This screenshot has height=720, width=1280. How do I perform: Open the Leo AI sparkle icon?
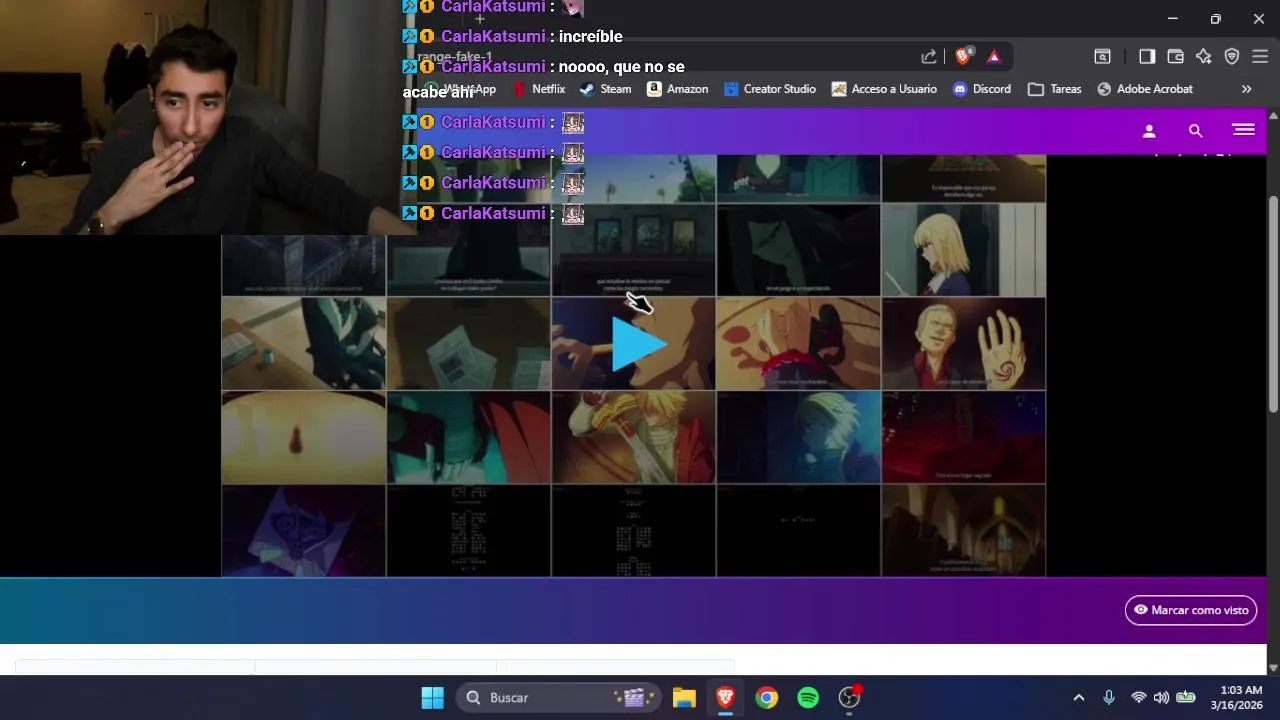(x=1204, y=57)
